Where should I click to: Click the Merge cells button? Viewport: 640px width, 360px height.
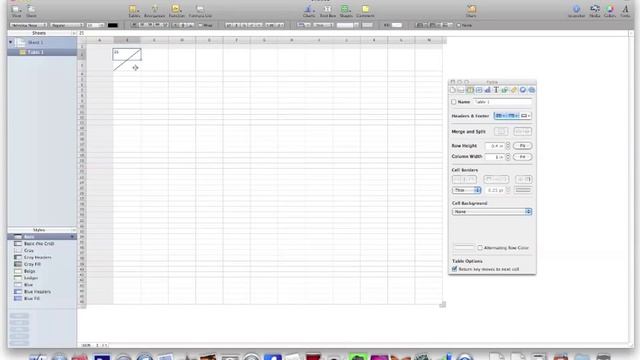point(501,131)
